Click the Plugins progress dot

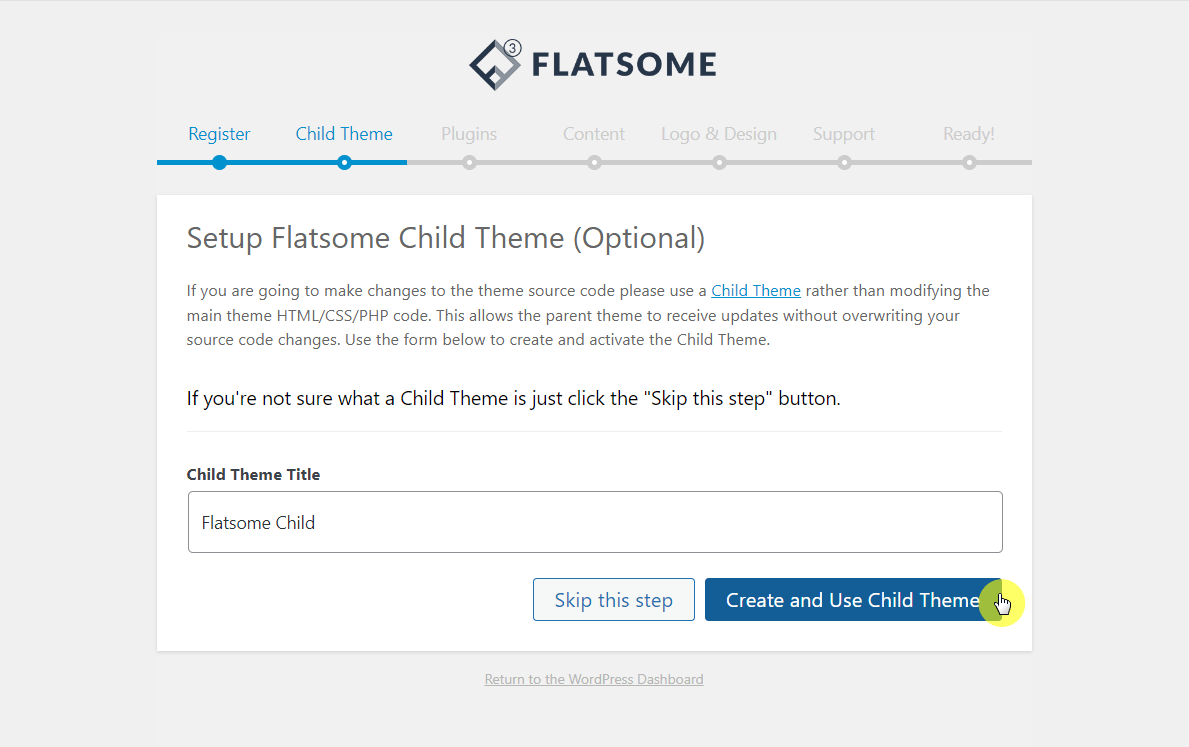pos(469,162)
